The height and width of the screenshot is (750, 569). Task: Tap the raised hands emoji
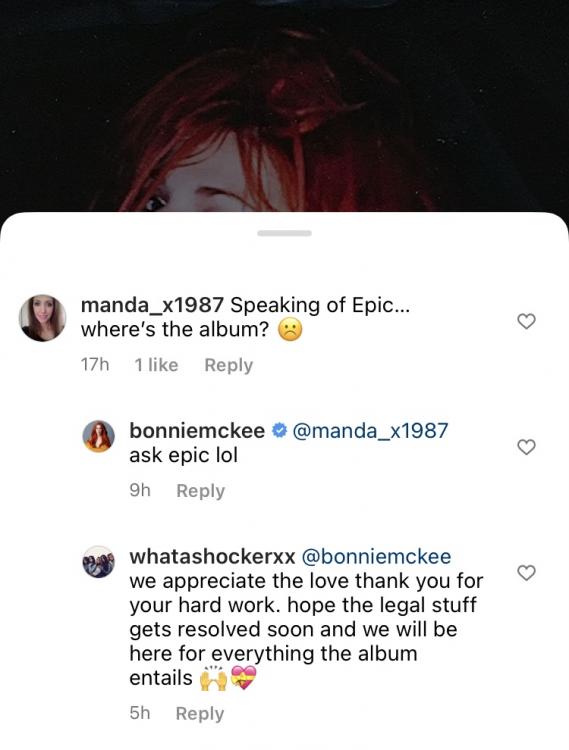pos(213,678)
